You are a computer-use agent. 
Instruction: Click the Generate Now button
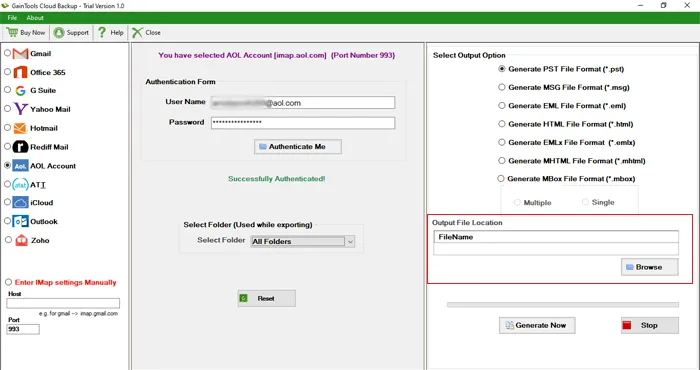pyautogui.click(x=537, y=325)
